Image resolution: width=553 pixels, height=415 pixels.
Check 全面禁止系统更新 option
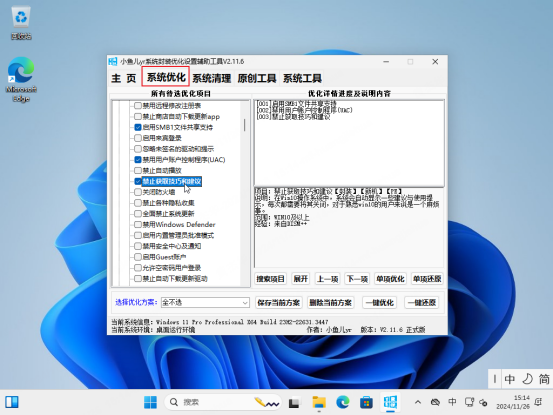(x=138, y=214)
